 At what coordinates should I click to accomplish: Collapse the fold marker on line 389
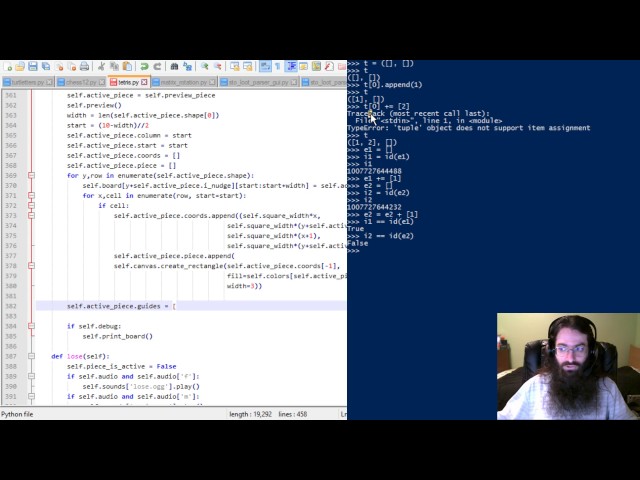[x=31, y=376]
